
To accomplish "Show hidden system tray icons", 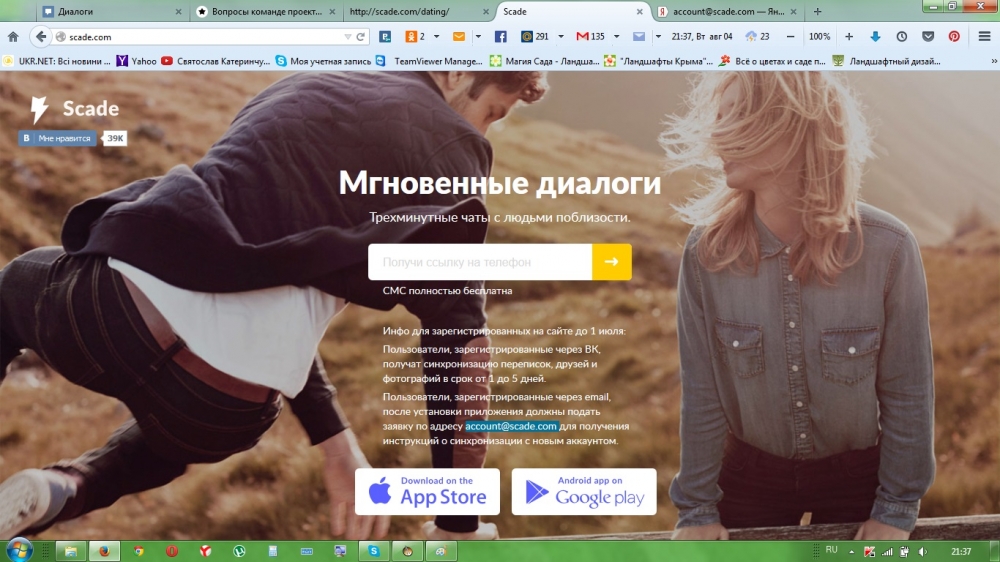I will click(x=851, y=551).
